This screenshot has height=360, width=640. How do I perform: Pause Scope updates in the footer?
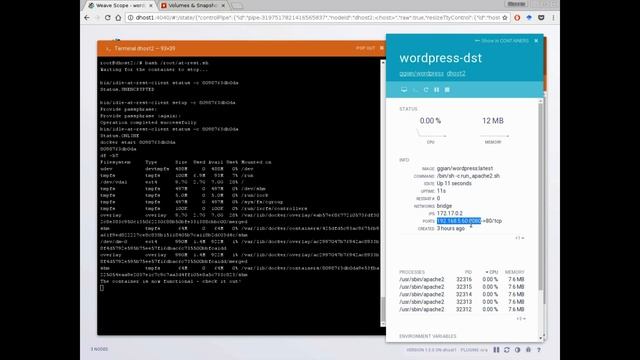[496, 350]
